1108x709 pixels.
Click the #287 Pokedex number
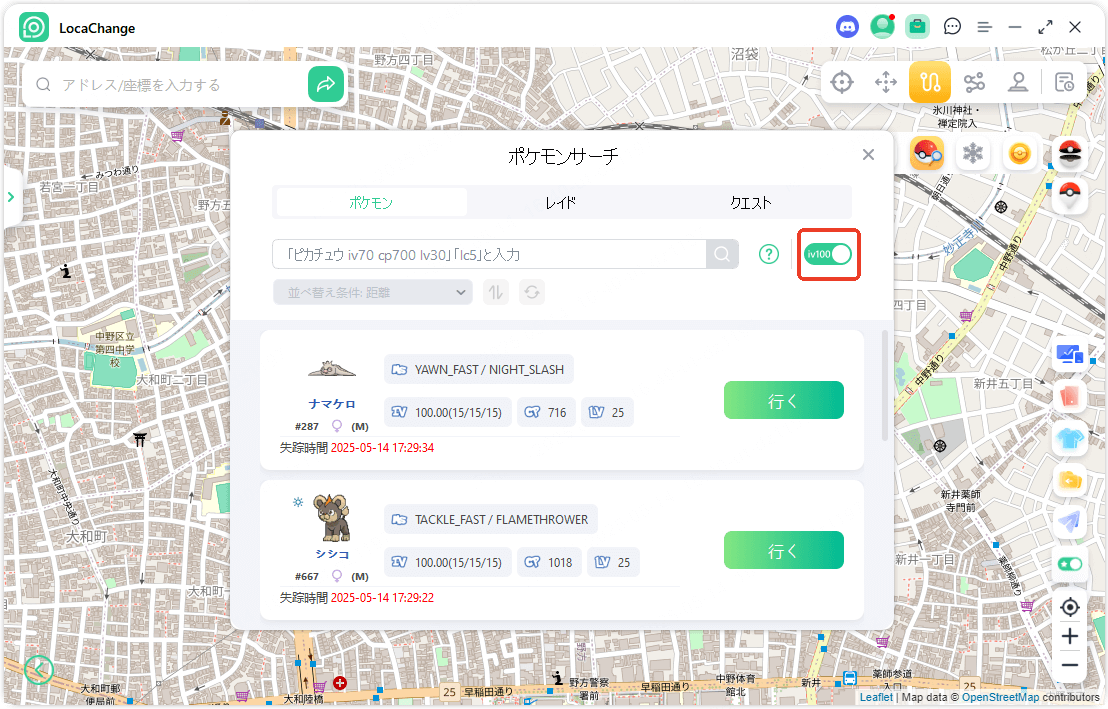(307, 426)
